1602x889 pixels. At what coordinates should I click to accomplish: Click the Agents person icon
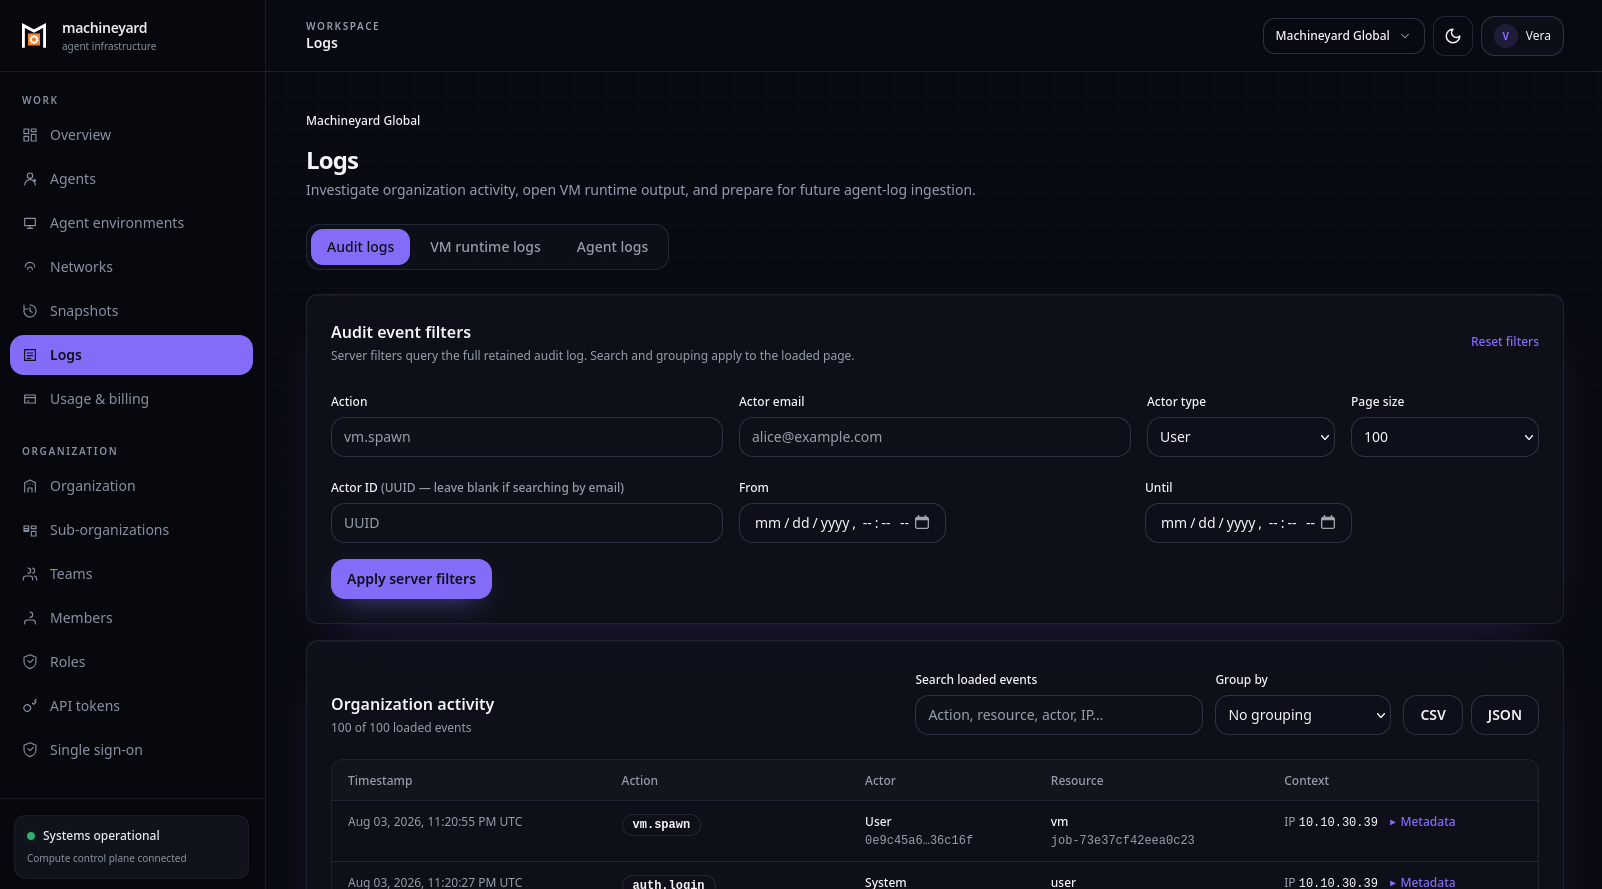(x=30, y=179)
